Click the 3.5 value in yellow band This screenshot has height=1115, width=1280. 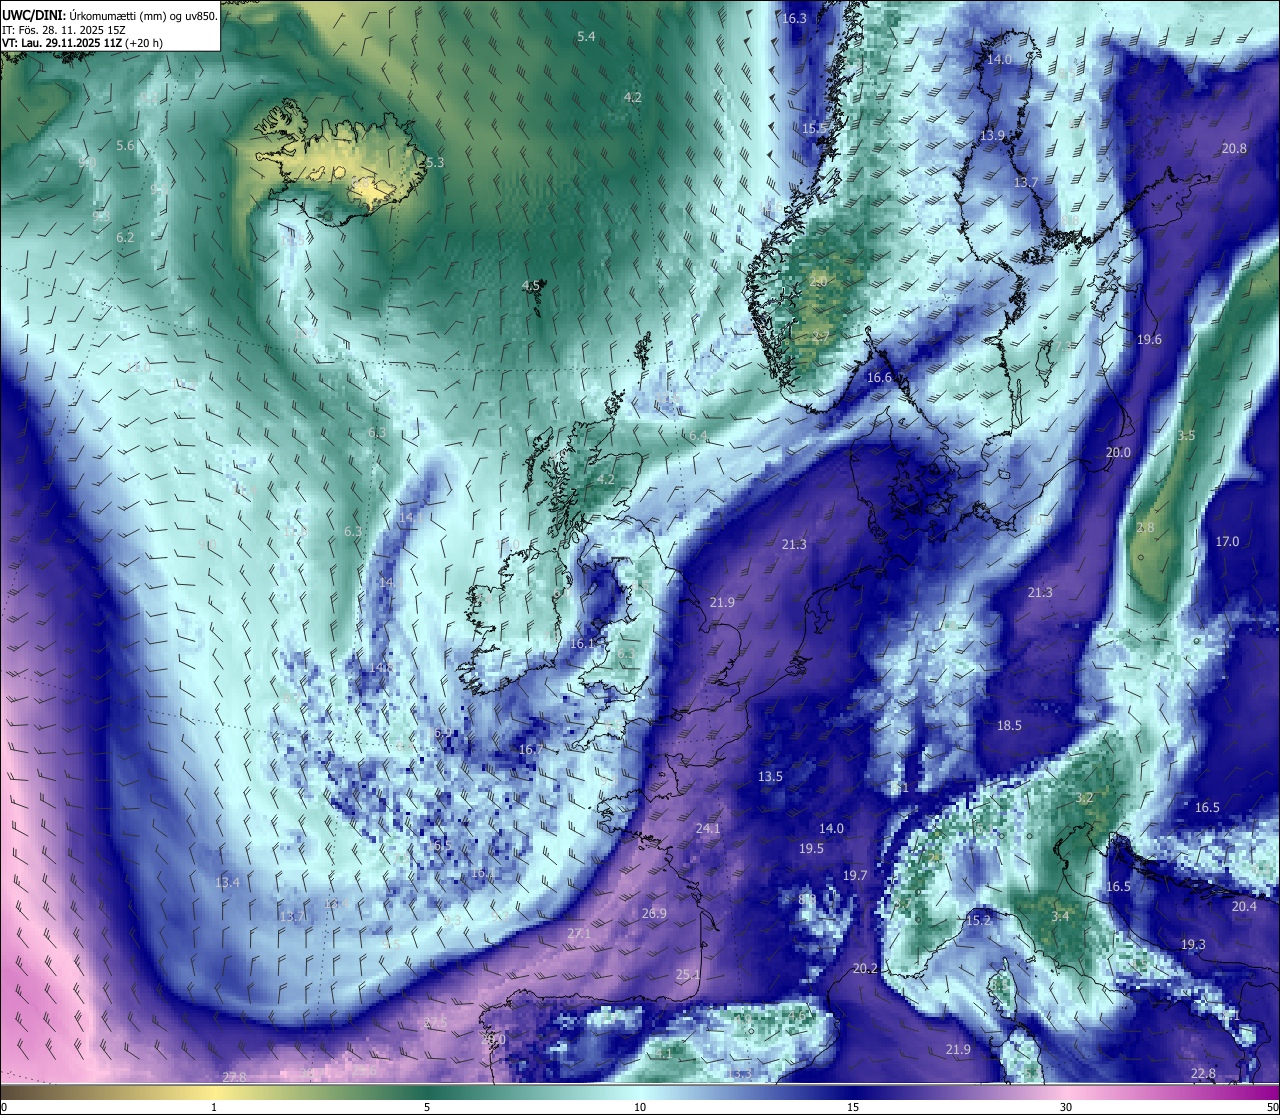pyautogui.click(x=1186, y=435)
